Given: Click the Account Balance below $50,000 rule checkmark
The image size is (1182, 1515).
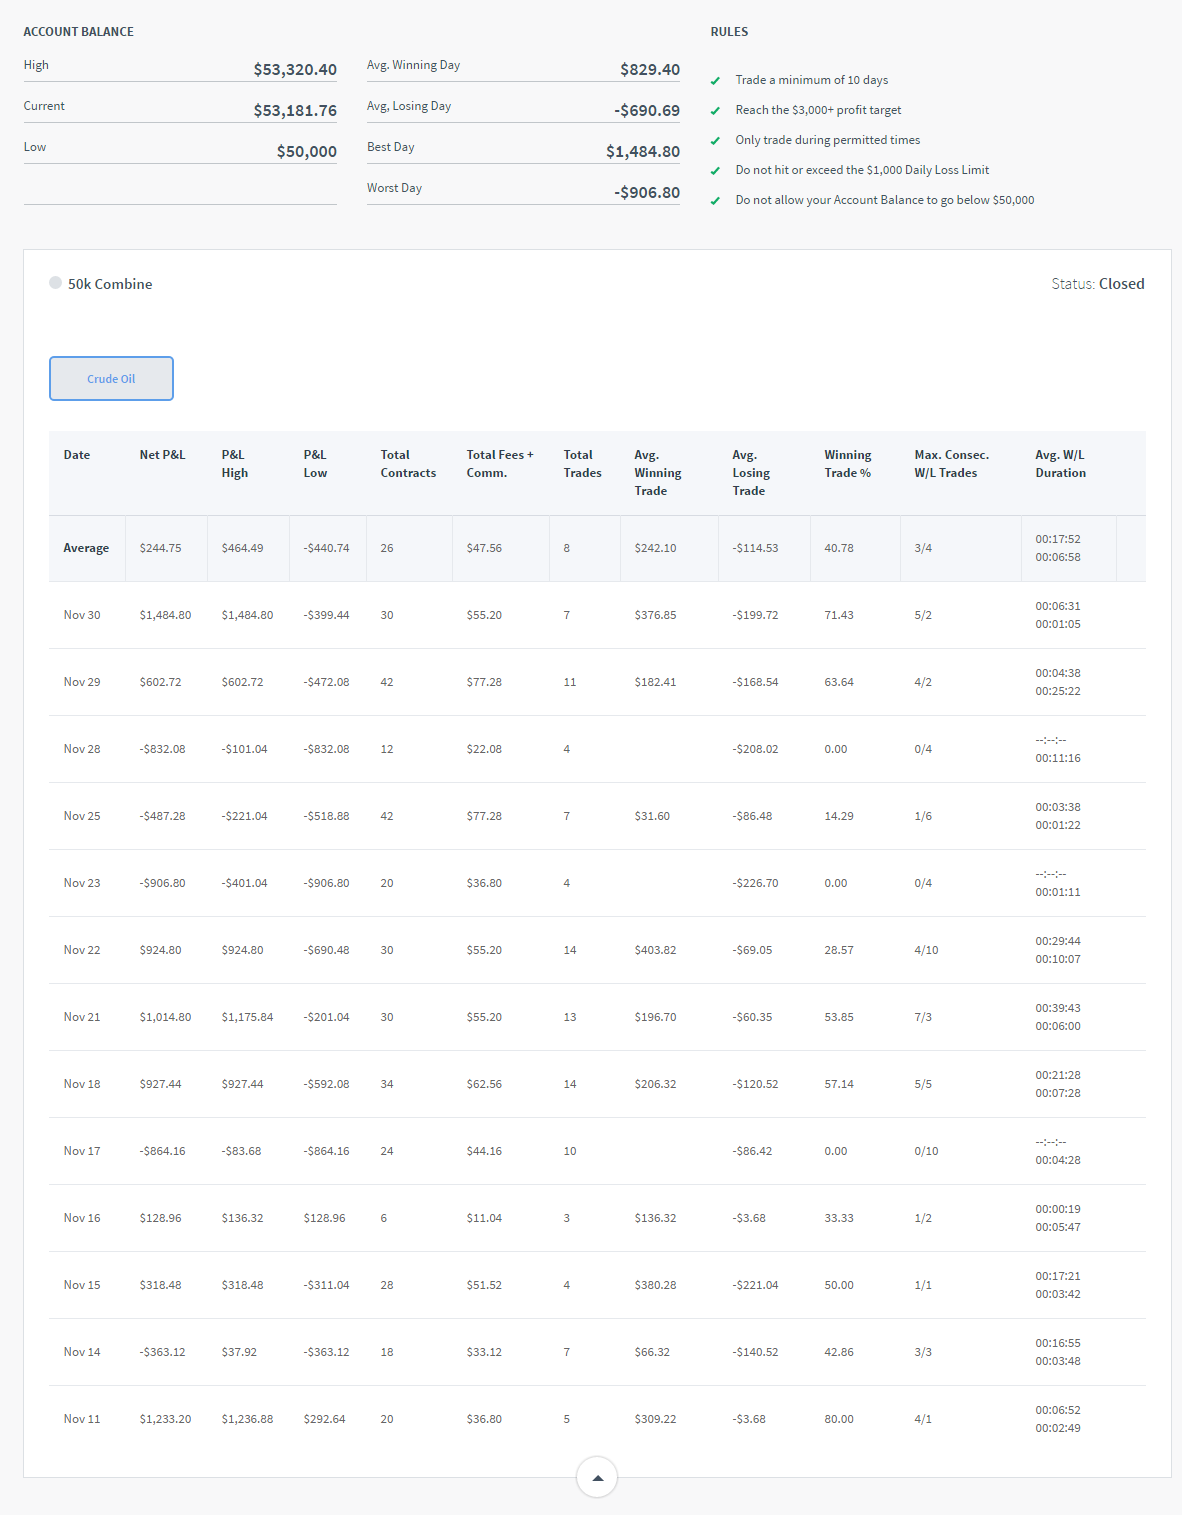Looking at the screenshot, I should click(x=715, y=201).
